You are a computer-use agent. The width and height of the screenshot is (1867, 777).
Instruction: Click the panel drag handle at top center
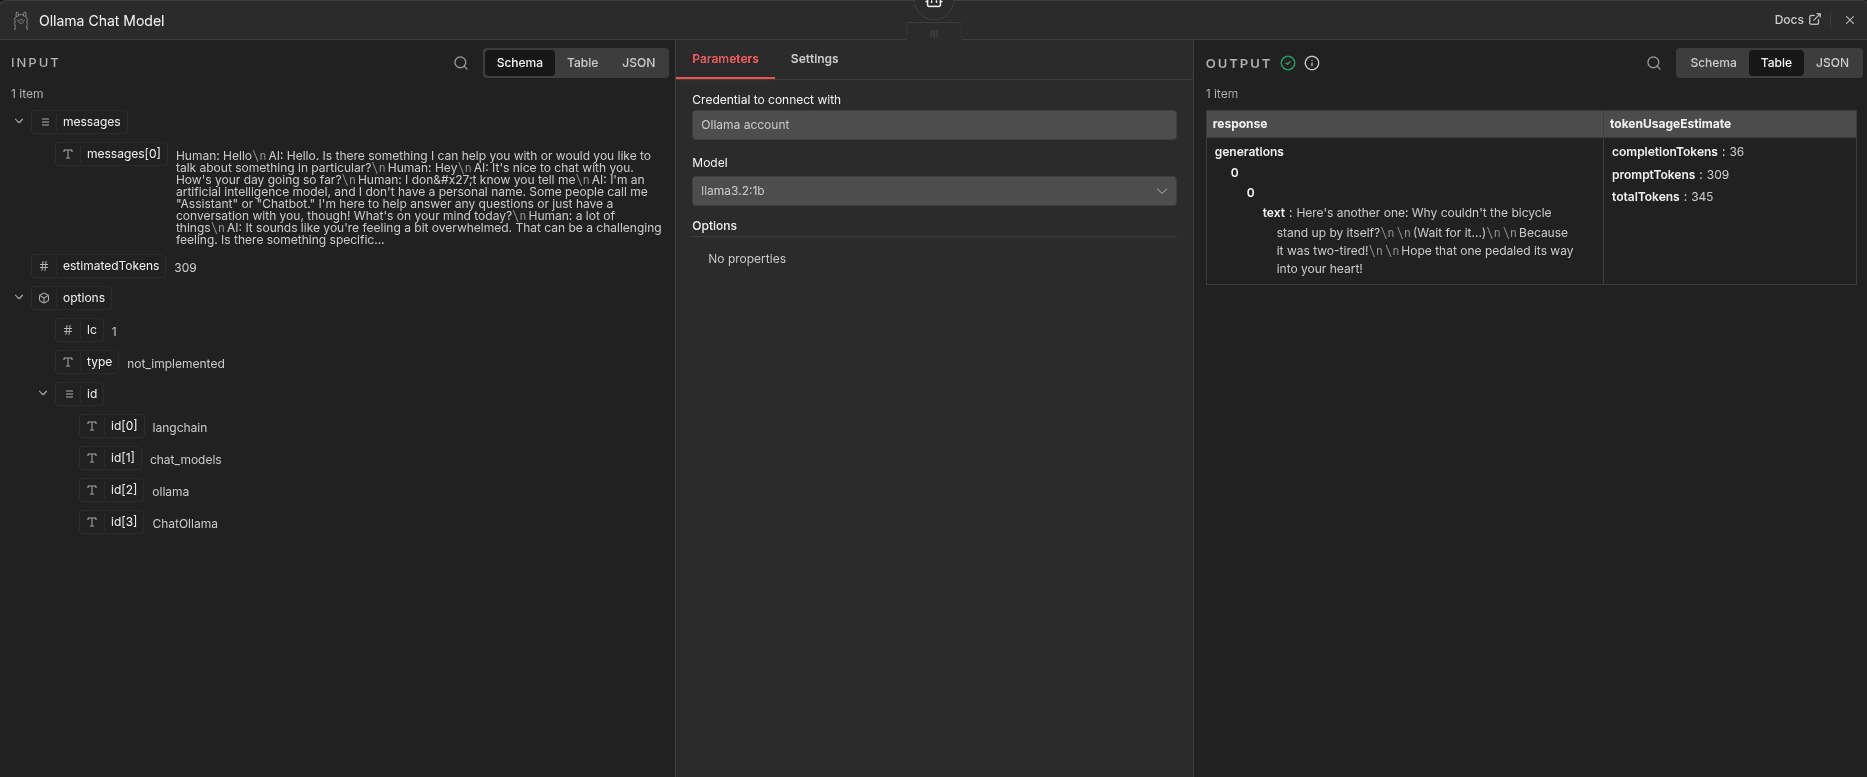click(x=934, y=33)
